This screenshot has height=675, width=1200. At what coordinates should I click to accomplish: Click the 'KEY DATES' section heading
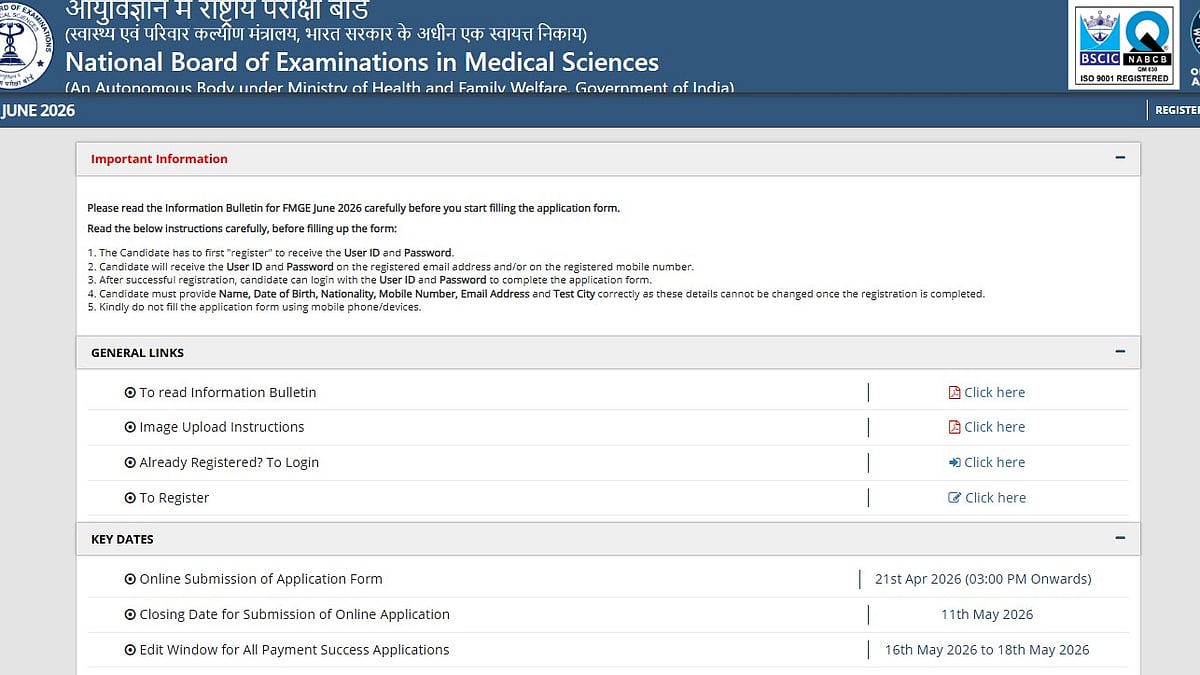(x=122, y=539)
